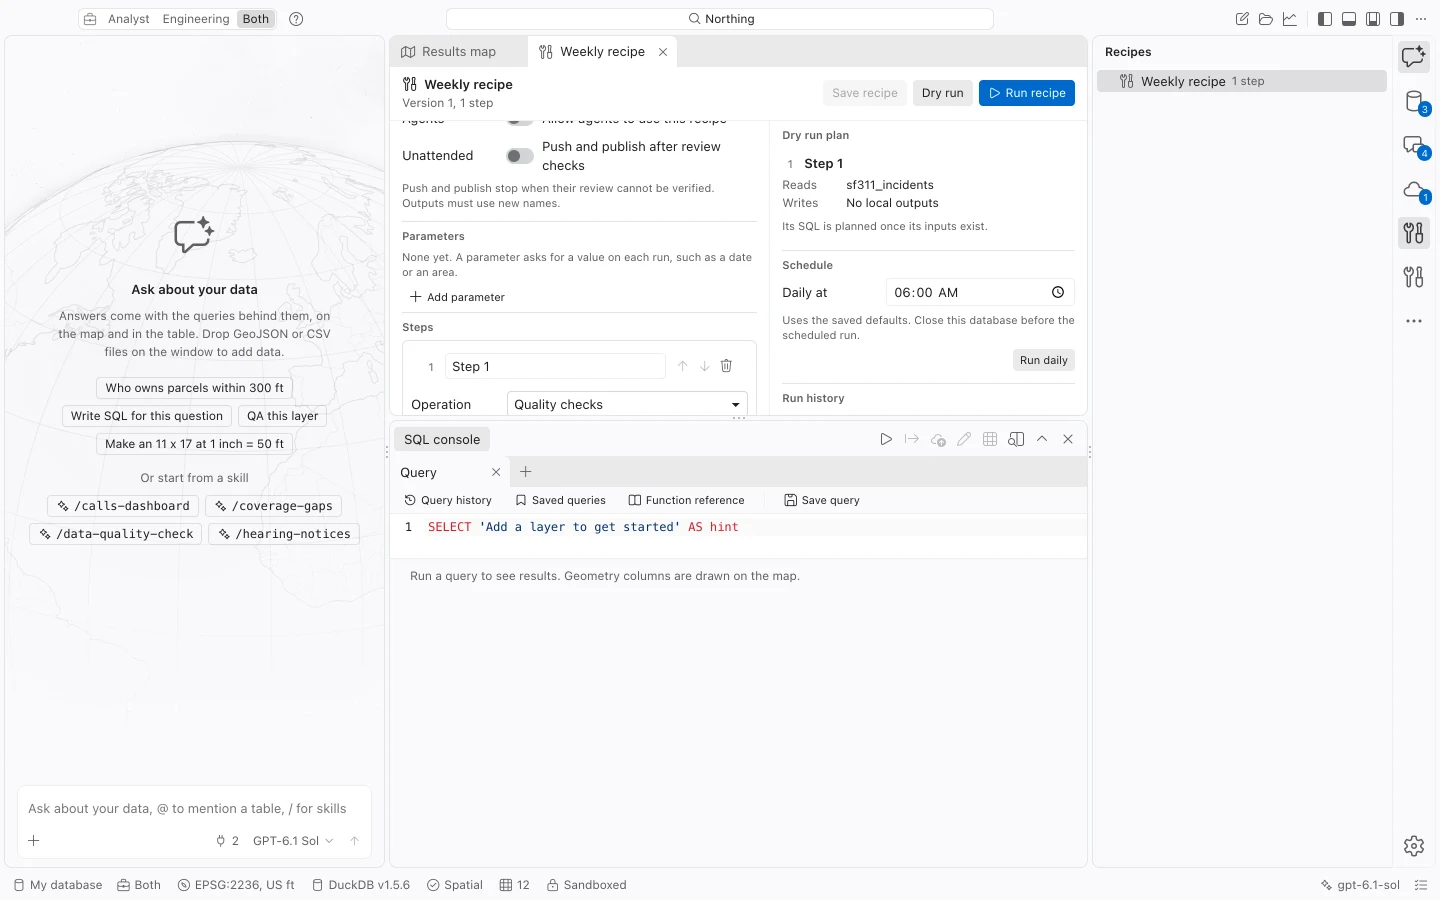Viewport: 1440px width, 900px height.
Task: Toggle the right sidebar panel icon
Action: [x=1397, y=19]
